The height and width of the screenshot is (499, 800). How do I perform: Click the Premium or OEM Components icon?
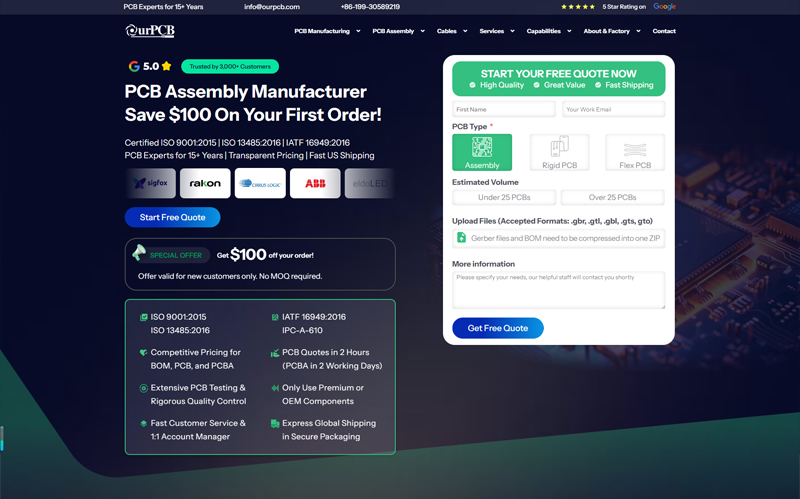click(275, 388)
